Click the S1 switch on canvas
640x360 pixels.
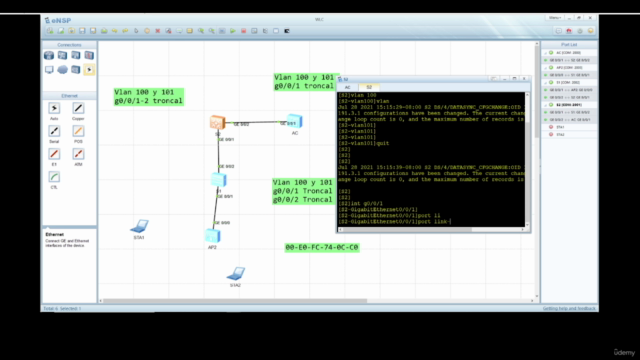(x=219, y=180)
